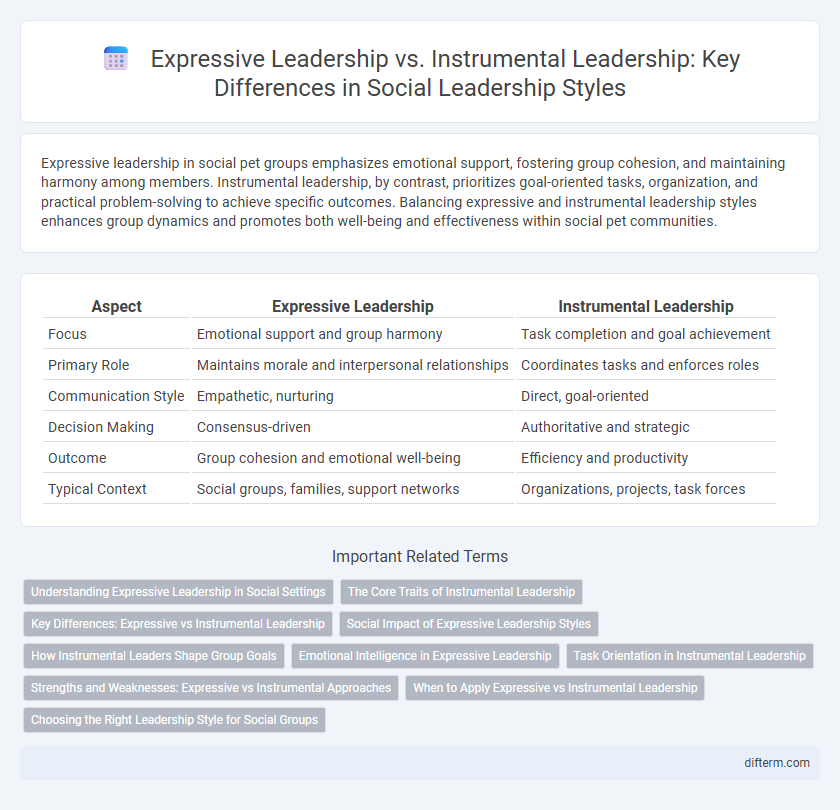Select 'Key Differences: Expressive vs Instrumental Leadership' tag
The width and height of the screenshot is (840, 810).
178,624
